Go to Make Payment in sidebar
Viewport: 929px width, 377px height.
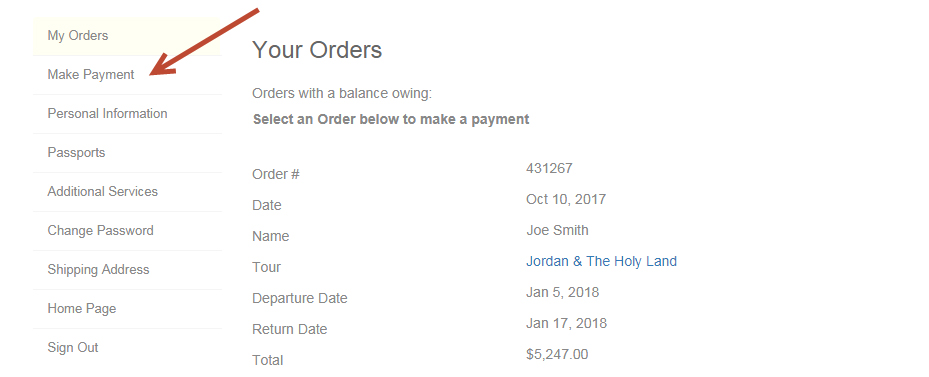pyautogui.click(x=127, y=75)
